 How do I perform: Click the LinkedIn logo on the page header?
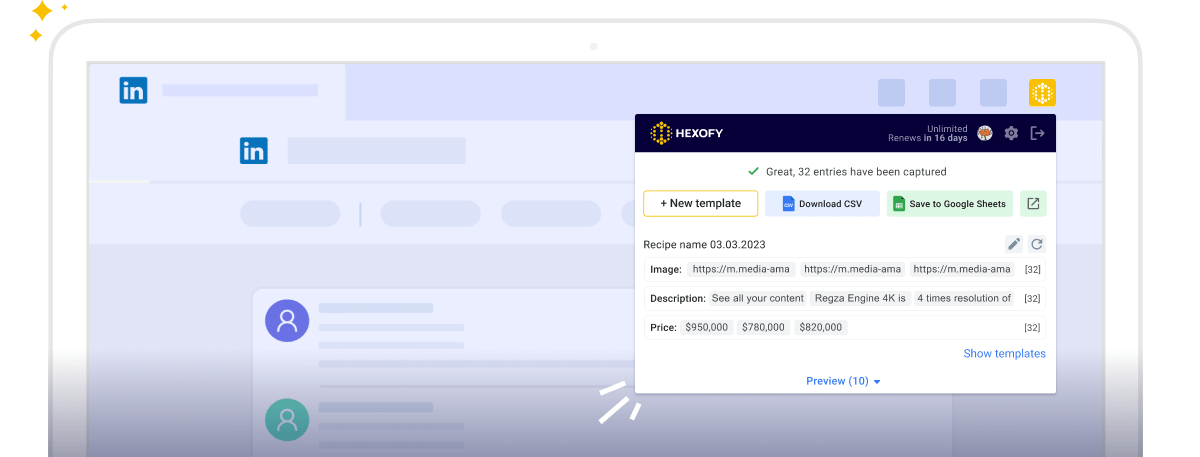(x=254, y=151)
